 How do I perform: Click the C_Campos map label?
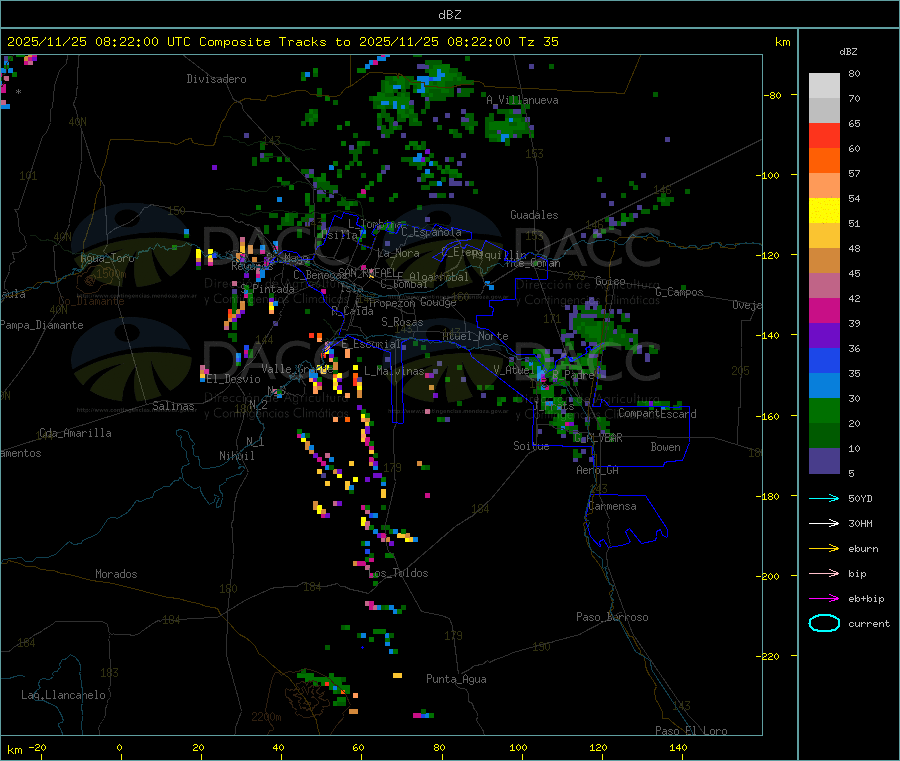679,292
